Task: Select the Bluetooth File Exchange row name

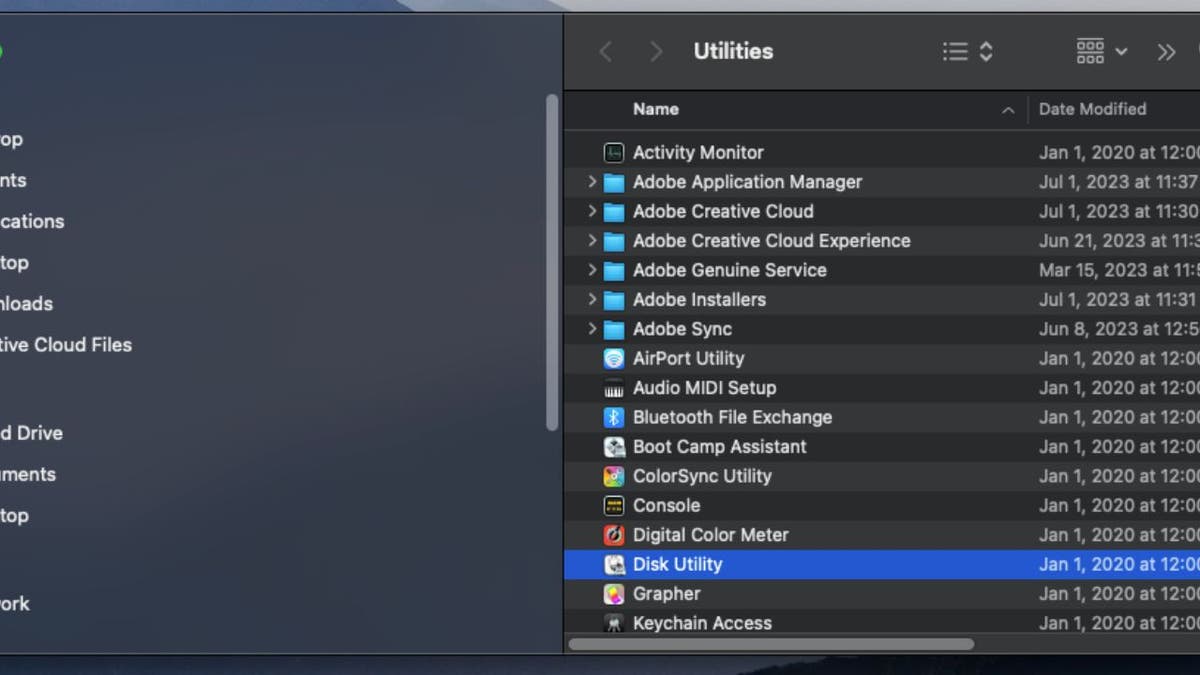Action: (732, 418)
